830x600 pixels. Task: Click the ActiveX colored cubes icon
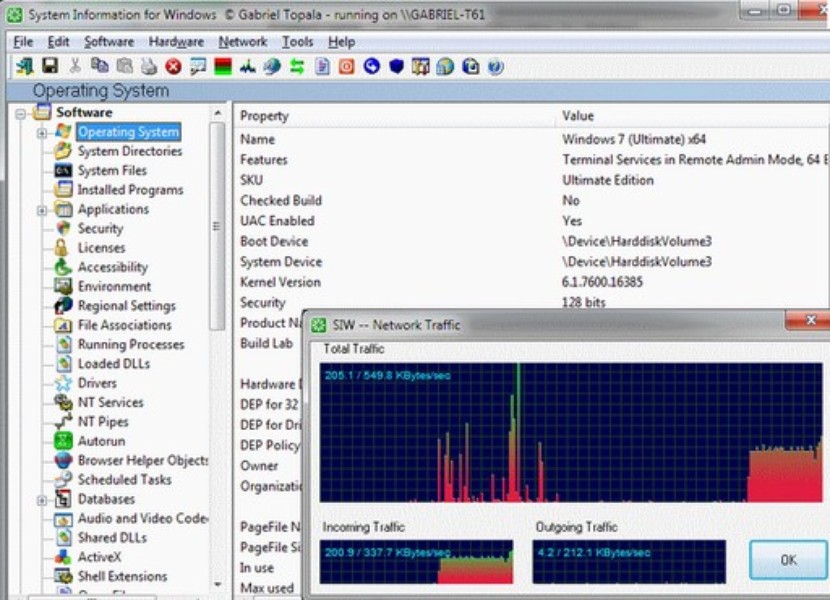[63, 557]
